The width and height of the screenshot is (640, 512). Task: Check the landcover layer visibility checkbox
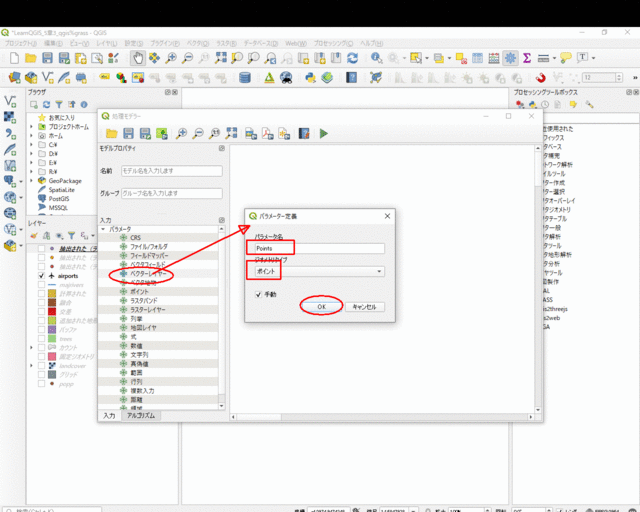click(x=41, y=365)
